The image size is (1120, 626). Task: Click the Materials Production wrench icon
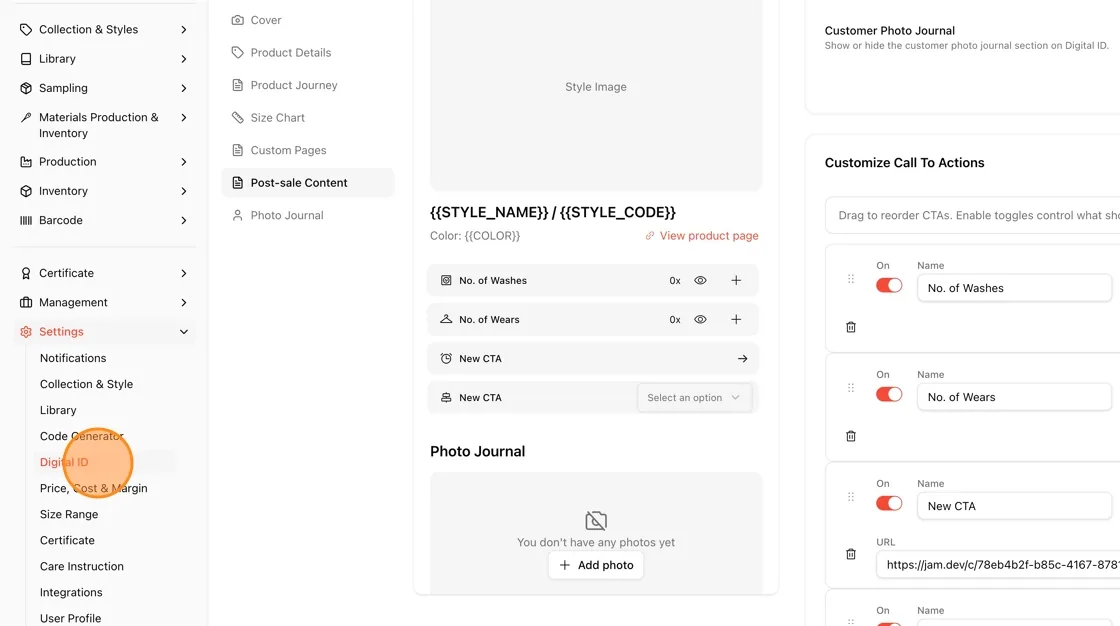26,117
